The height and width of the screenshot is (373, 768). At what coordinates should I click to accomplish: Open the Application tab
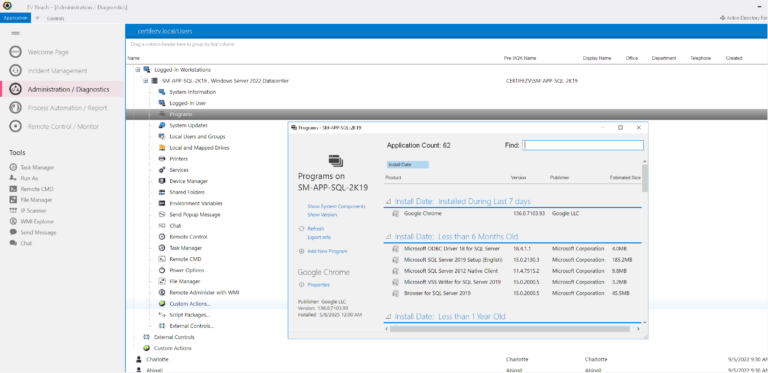click(15, 18)
